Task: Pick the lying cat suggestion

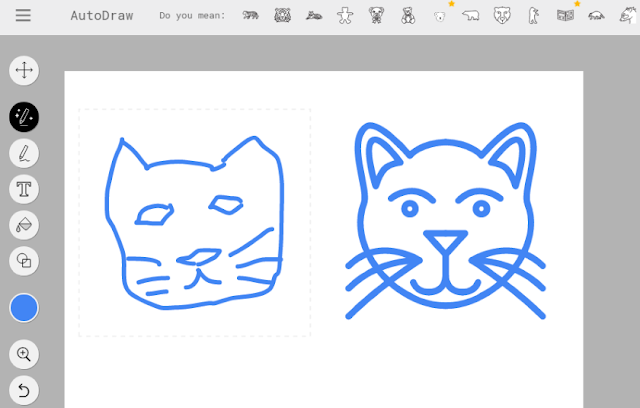Action: coord(314,16)
